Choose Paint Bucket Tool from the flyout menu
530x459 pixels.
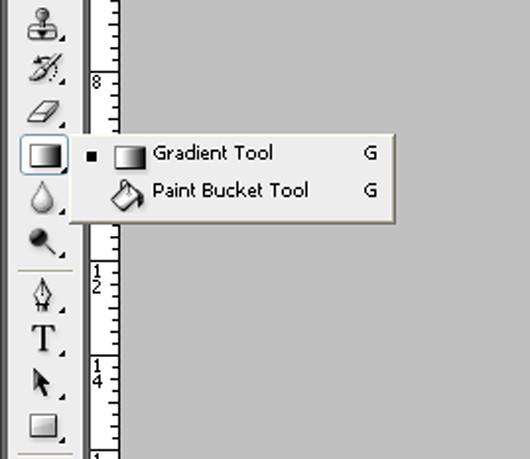pyautogui.click(x=232, y=192)
